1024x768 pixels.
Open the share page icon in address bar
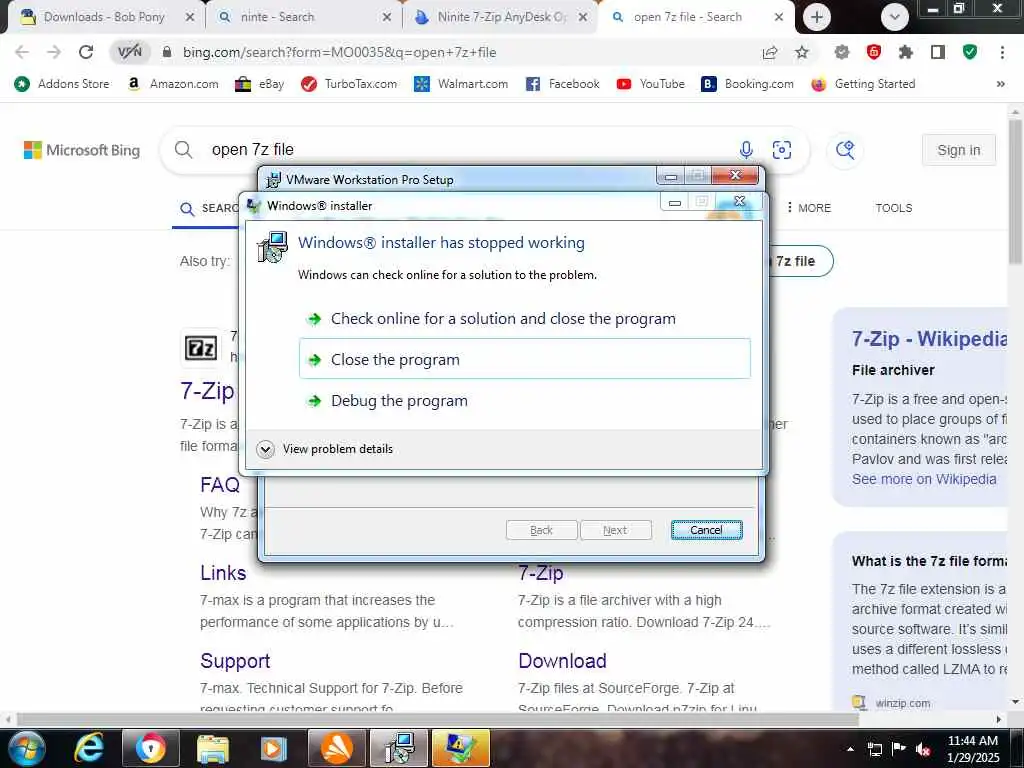coord(770,52)
